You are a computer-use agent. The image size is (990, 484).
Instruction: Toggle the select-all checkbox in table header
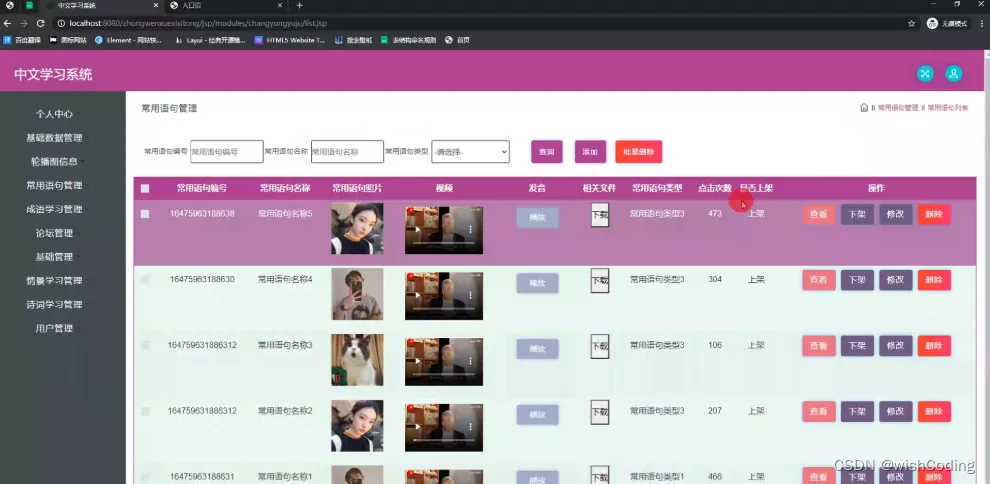click(x=145, y=188)
